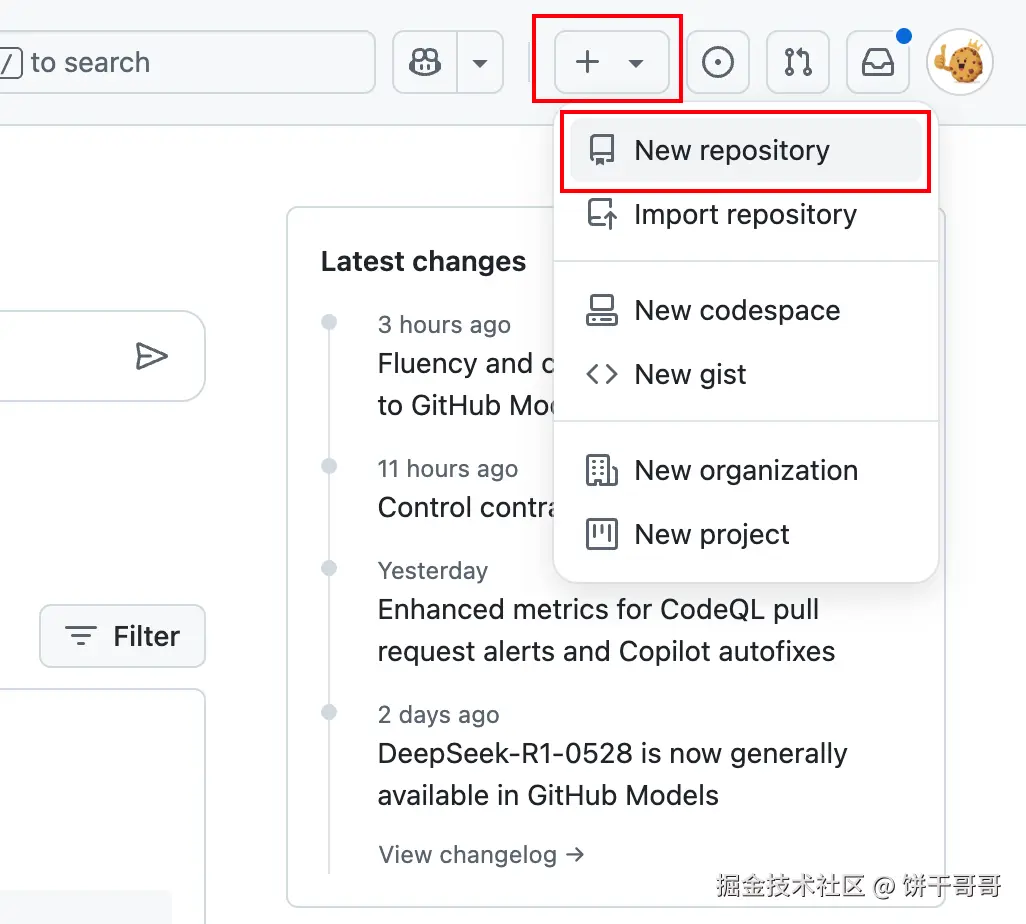Open the cookie avatar user menu
The width and height of the screenshot is (1026, 924).
(960, 63)
